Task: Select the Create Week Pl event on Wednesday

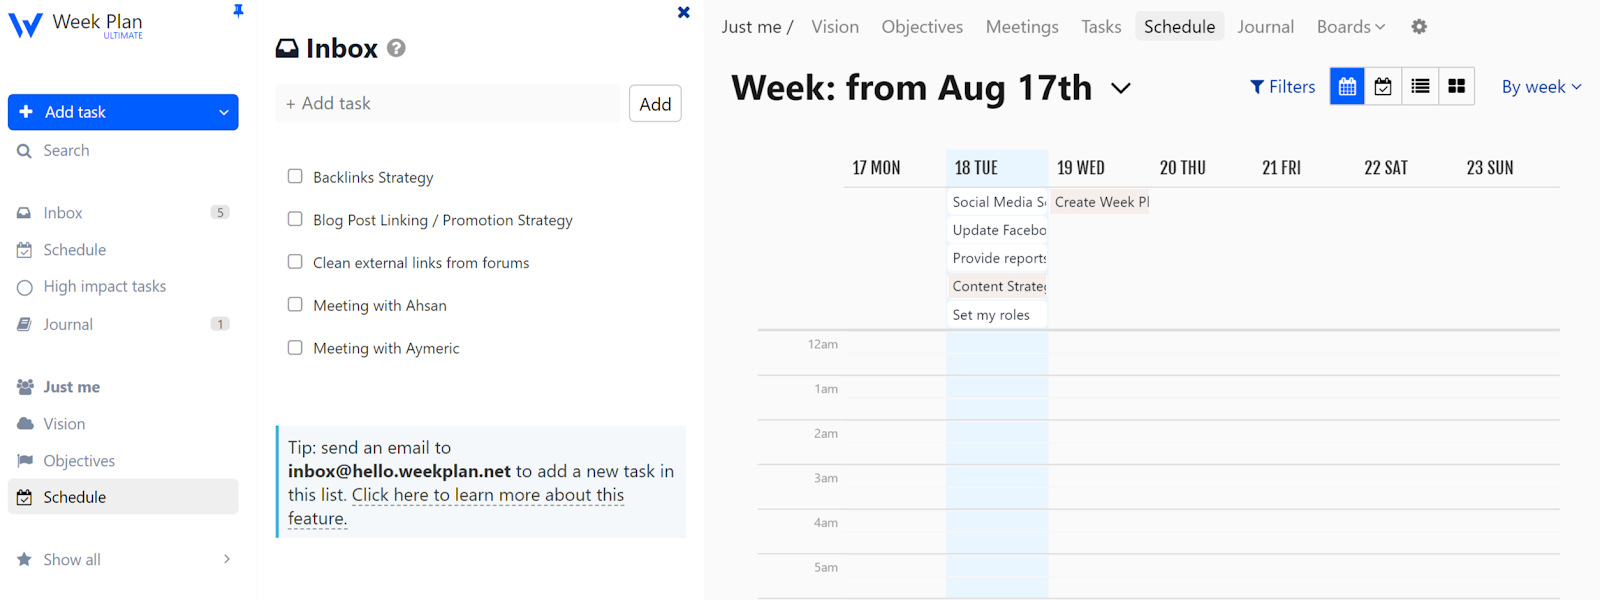Action: pos(1098,201)
